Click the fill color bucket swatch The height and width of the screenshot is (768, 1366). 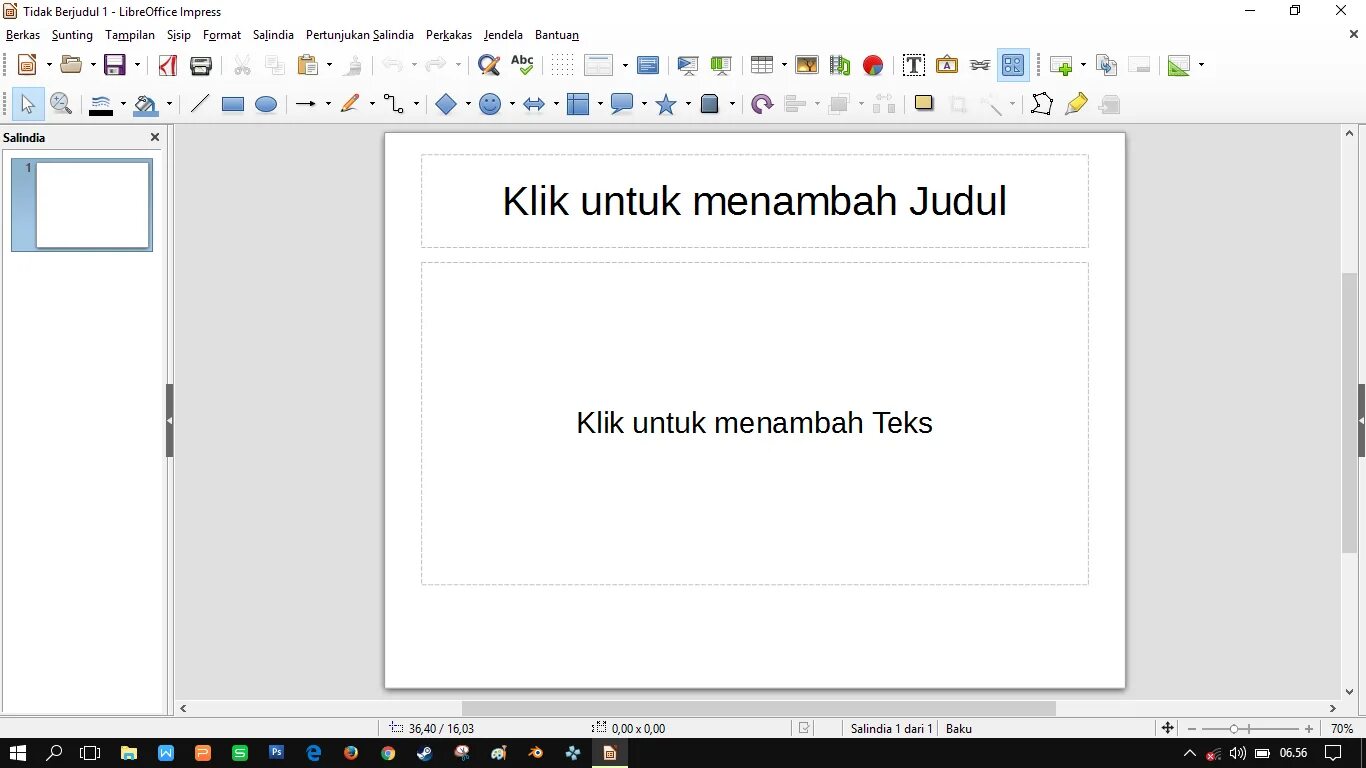pyautogui.click(x=146, y=104)
